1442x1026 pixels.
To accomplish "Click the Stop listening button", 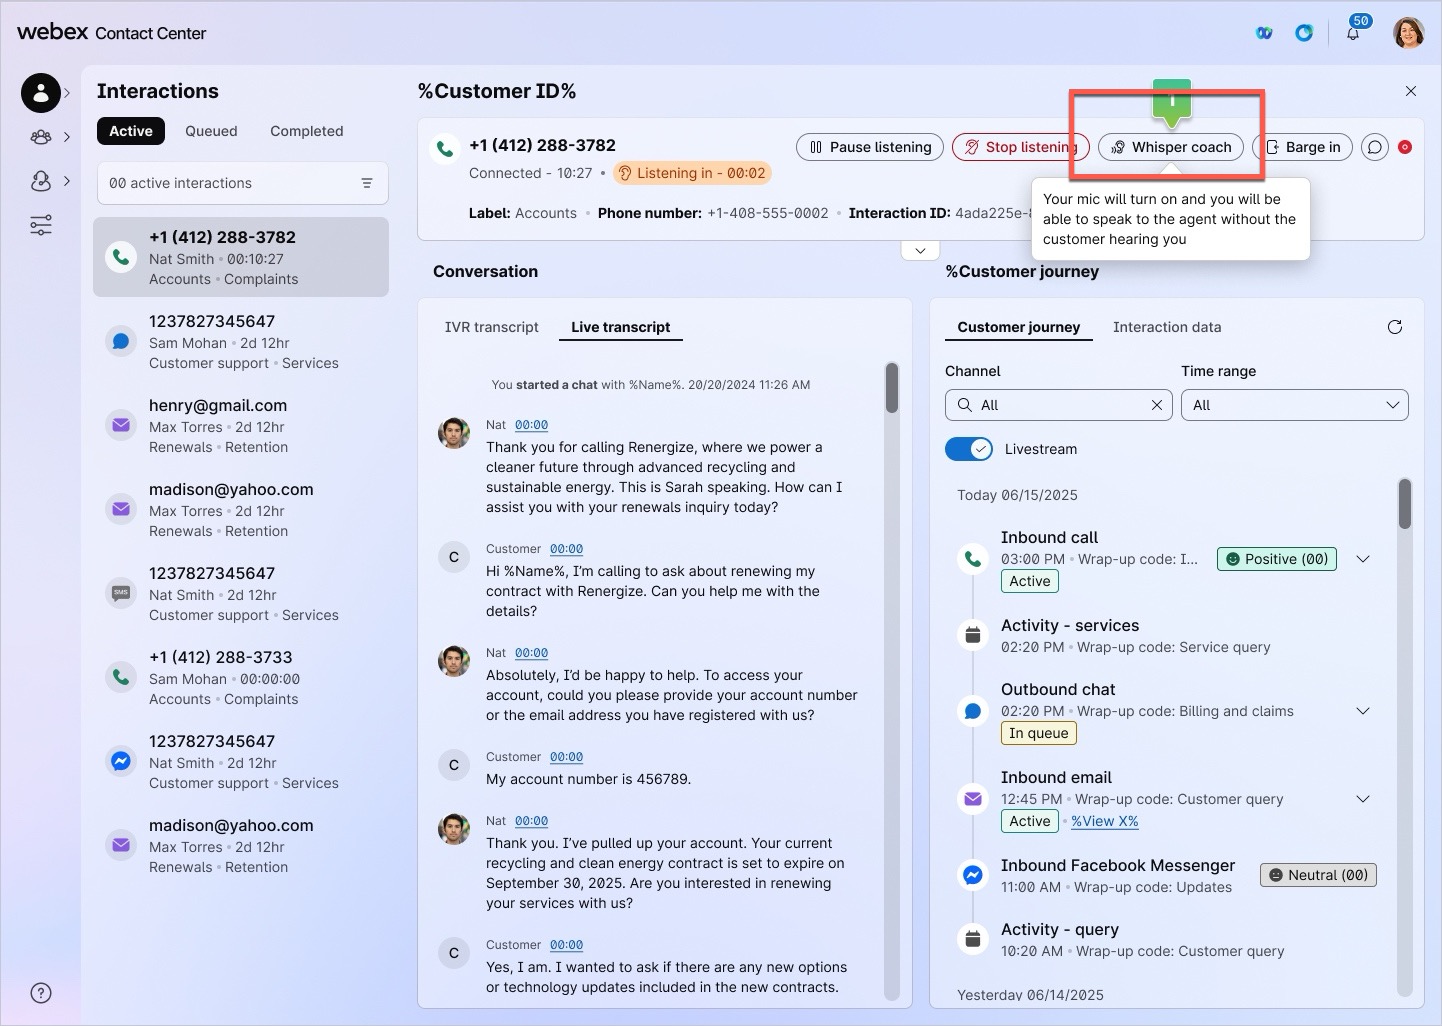I will click(1020, 147).
